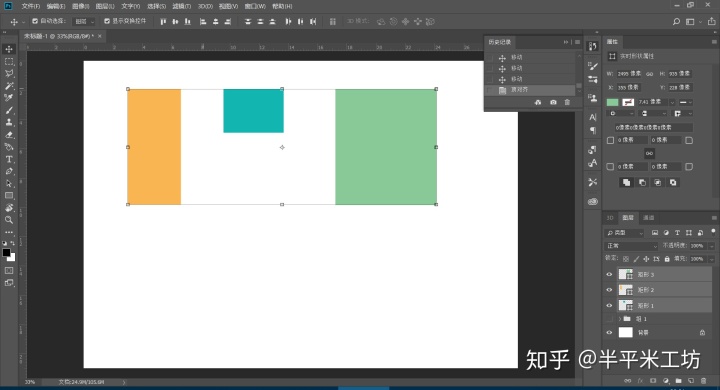The image size is (720, 390).
Task: Click the create new group folder icon
Action: click(x=678, y=381)
